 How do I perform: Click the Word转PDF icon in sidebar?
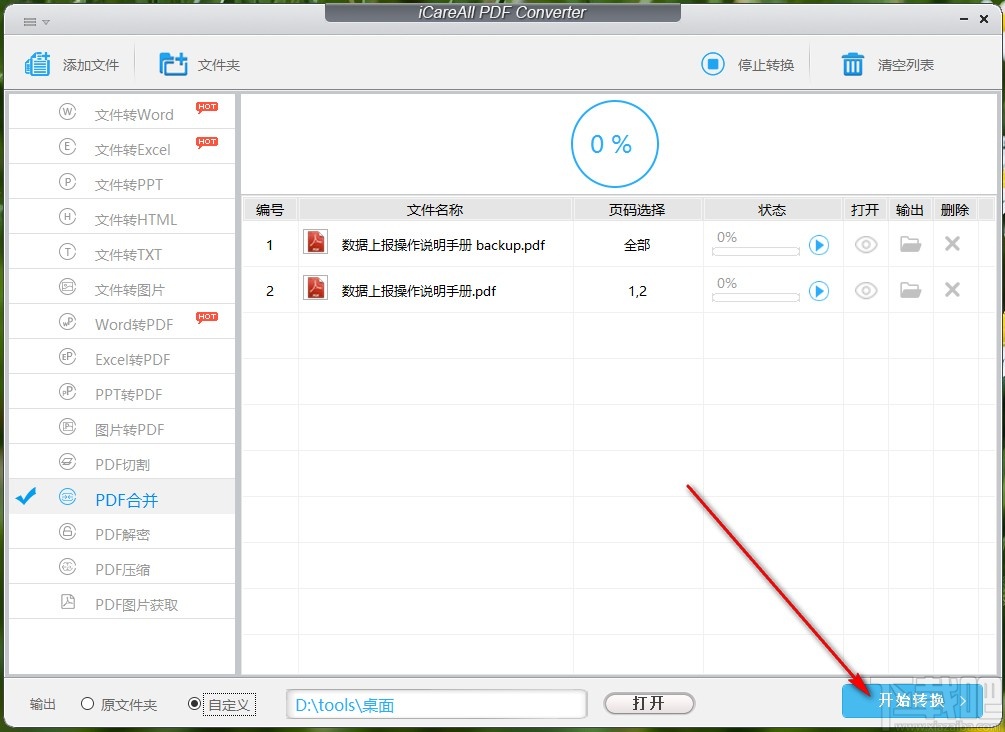67,322
